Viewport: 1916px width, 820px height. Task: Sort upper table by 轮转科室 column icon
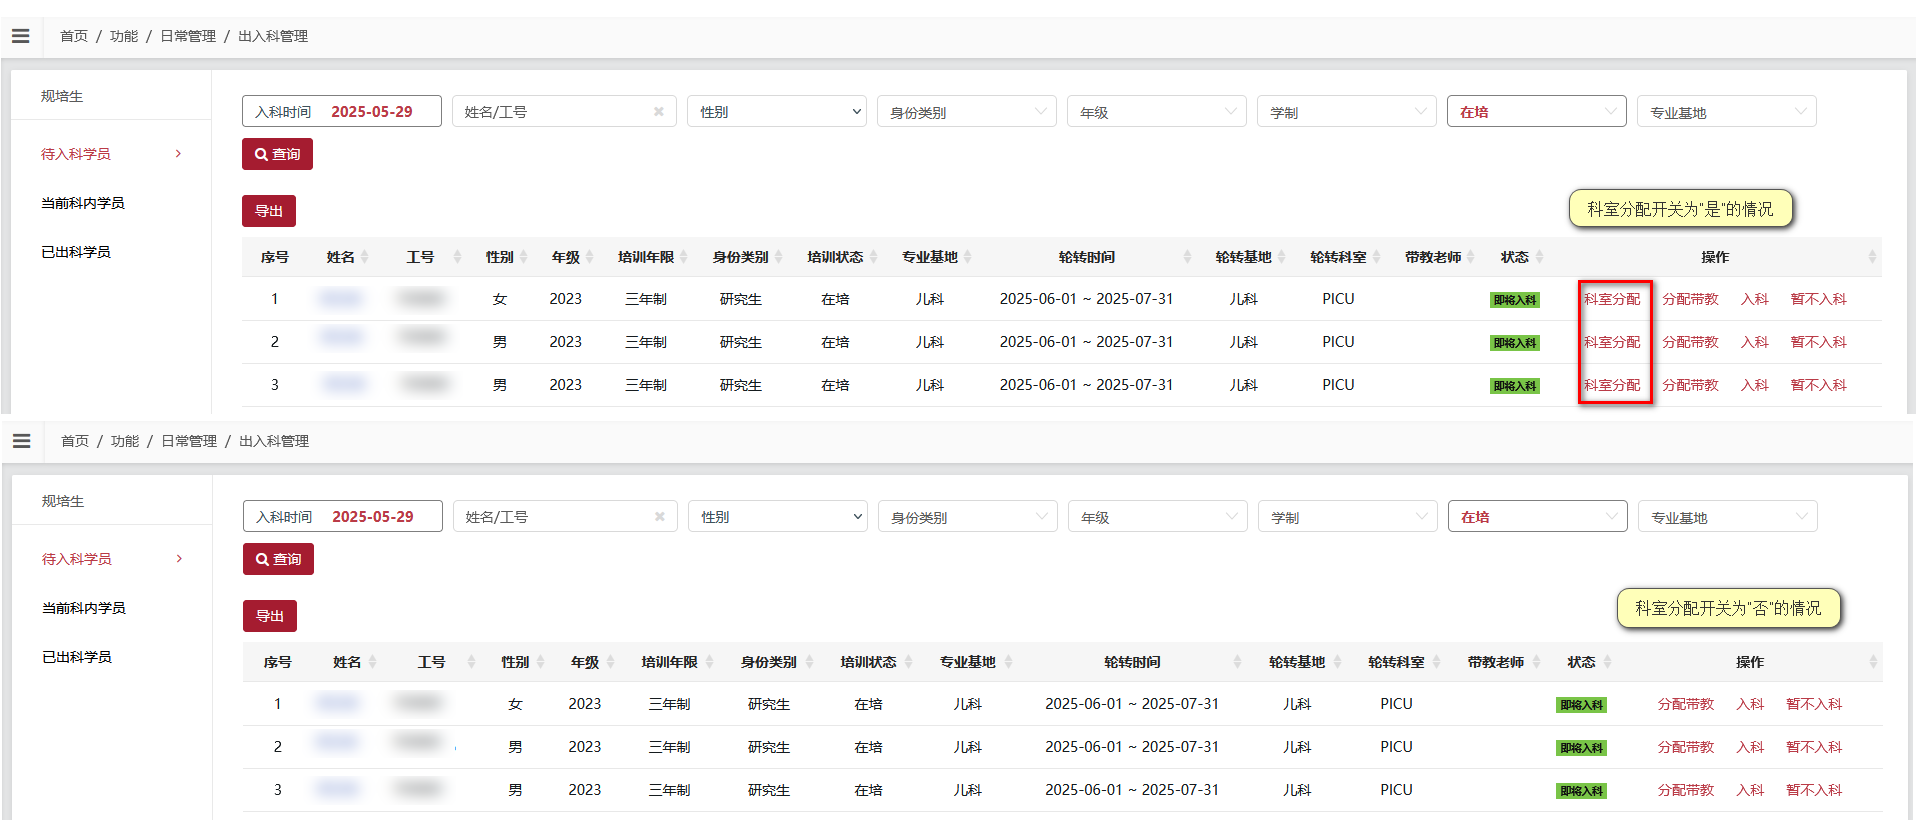click(1376, 257)
